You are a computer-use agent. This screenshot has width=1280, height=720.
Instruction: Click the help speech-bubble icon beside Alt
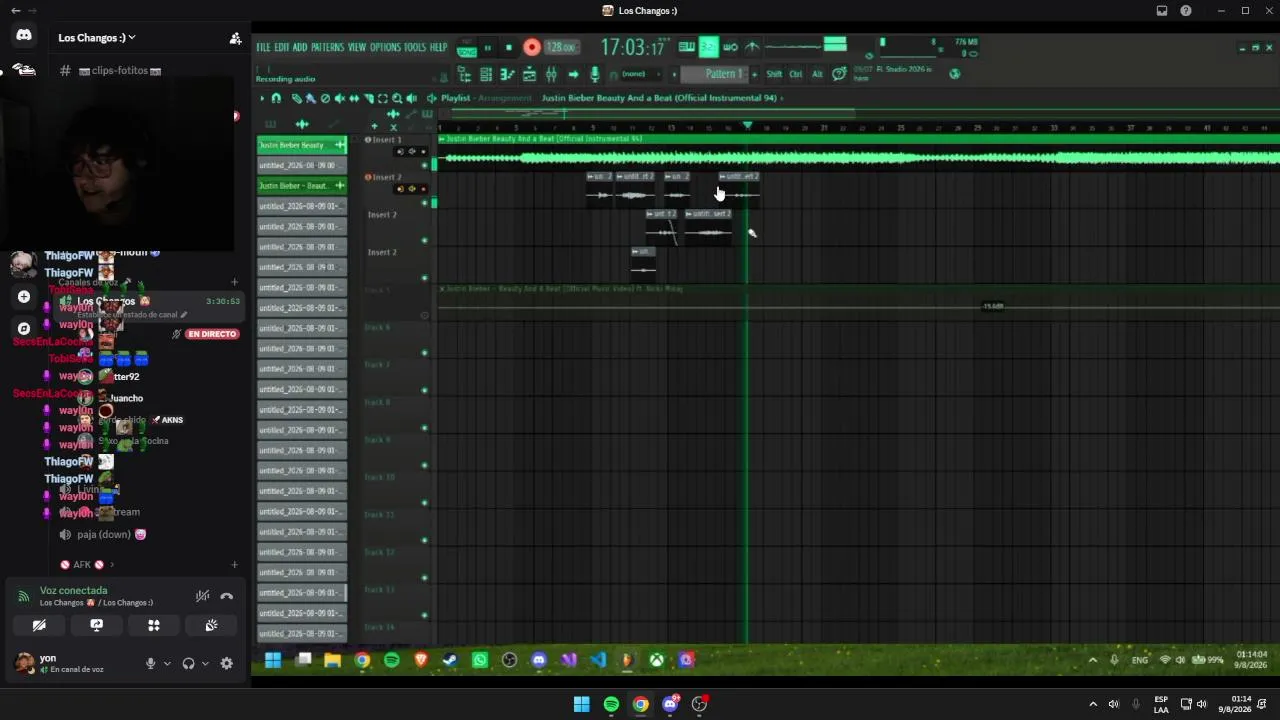[x=839, y=74]
